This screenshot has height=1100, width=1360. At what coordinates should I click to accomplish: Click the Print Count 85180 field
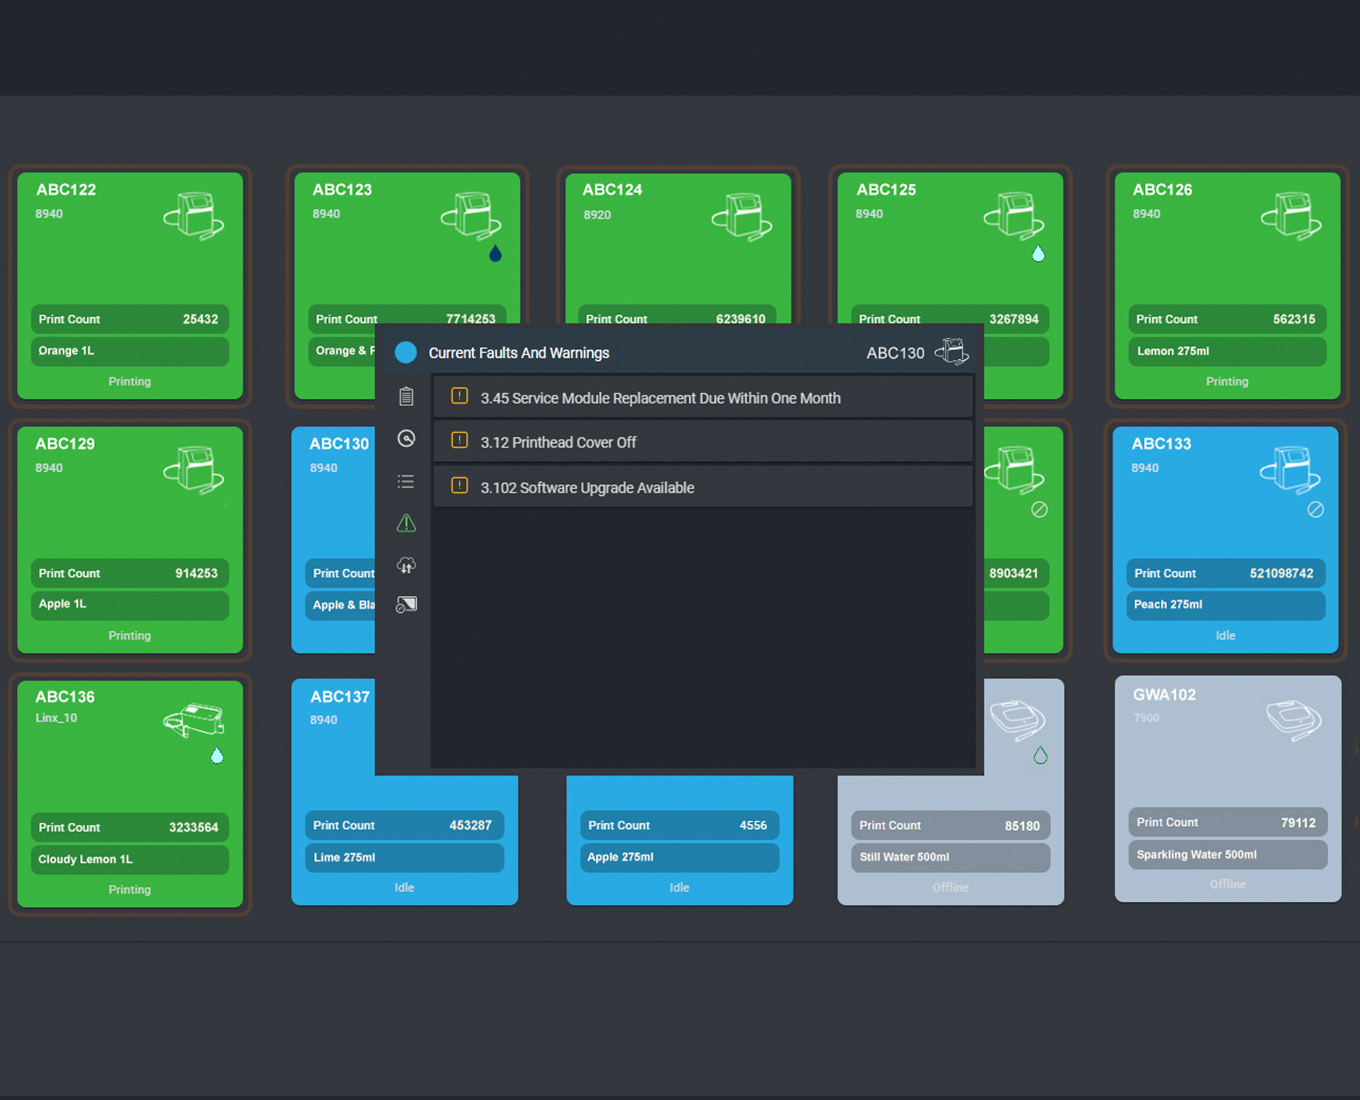[951, 825]
